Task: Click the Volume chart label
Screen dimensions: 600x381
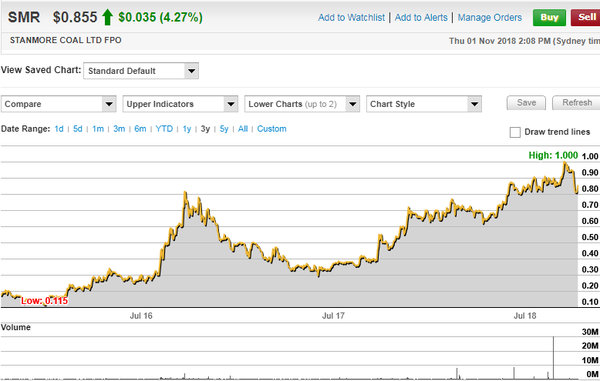Action: pyautogui.click(x=16, y=327)
